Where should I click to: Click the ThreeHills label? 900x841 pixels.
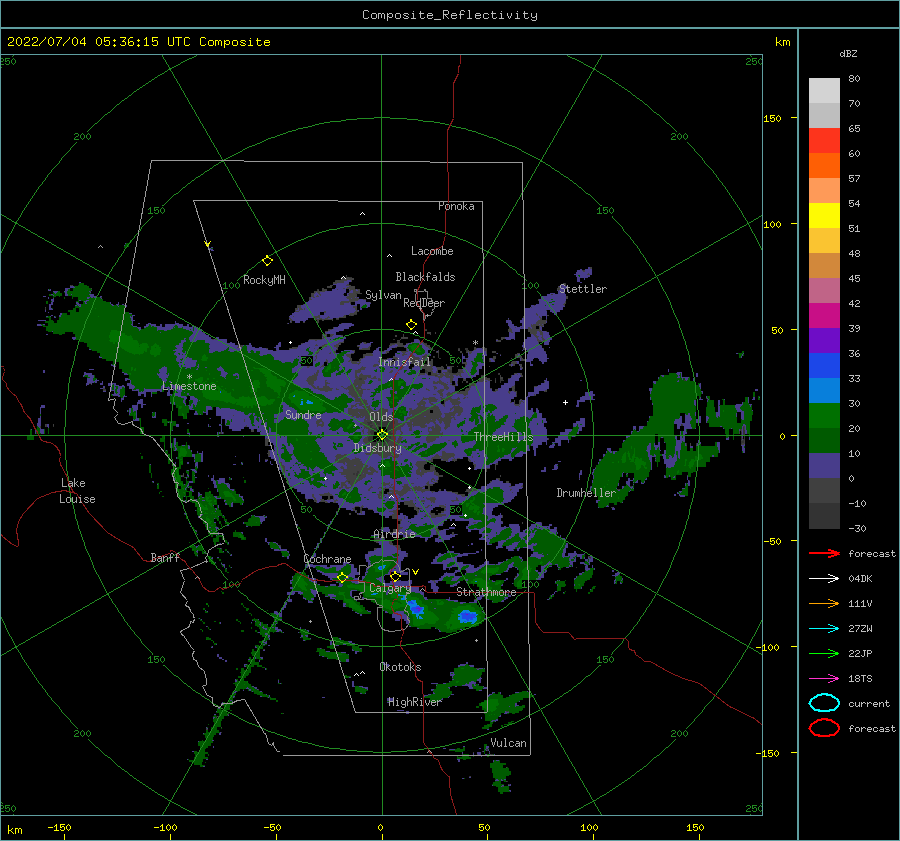point(503,437)
